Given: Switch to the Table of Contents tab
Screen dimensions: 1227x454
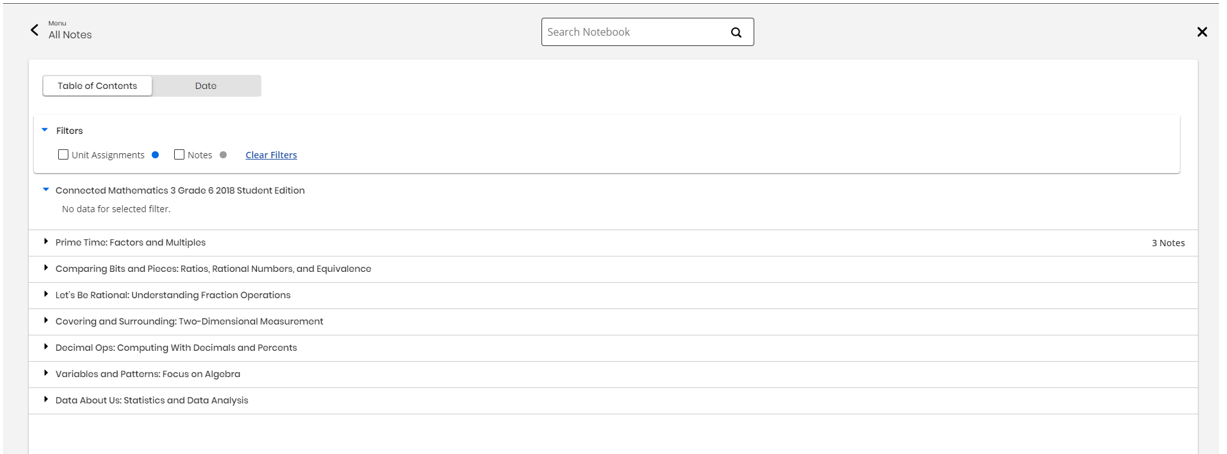Looking at the screenshot, I should click(97, 86).
